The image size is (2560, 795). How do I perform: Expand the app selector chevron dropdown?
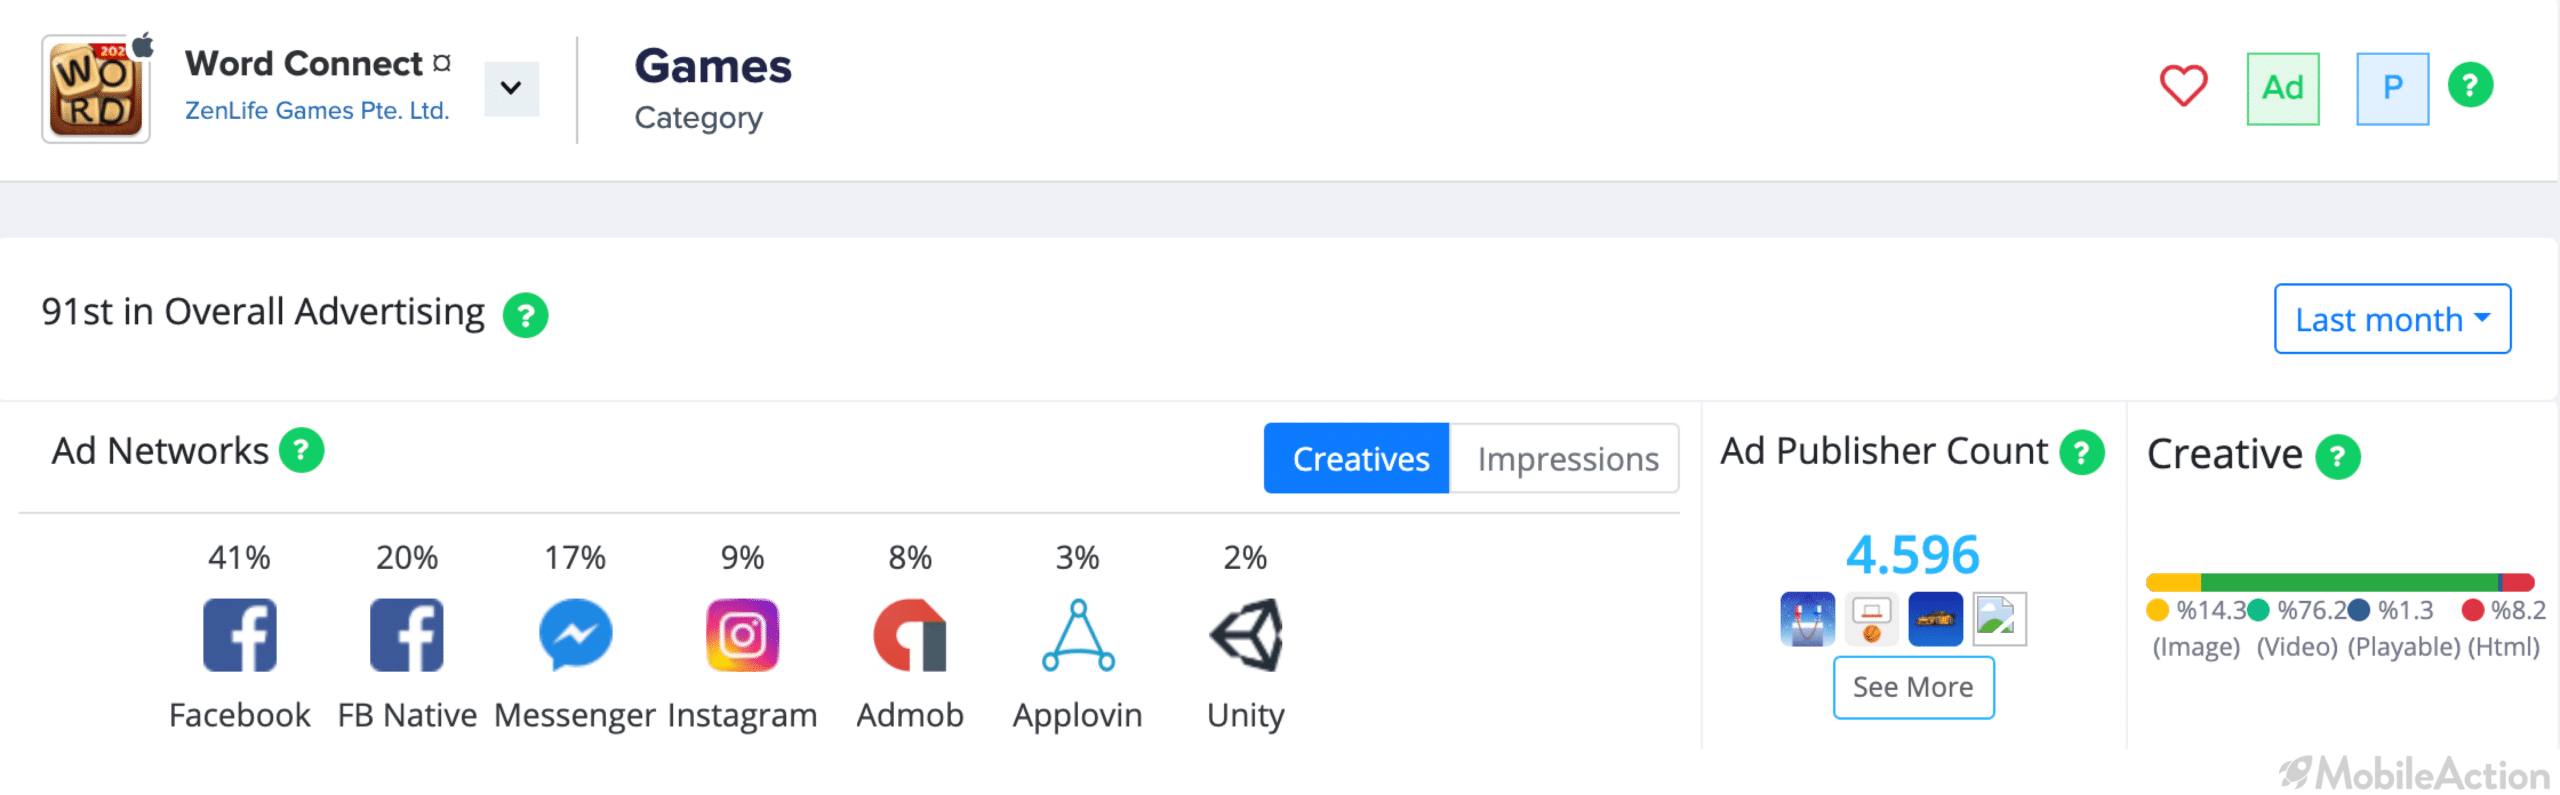[511, 88]
